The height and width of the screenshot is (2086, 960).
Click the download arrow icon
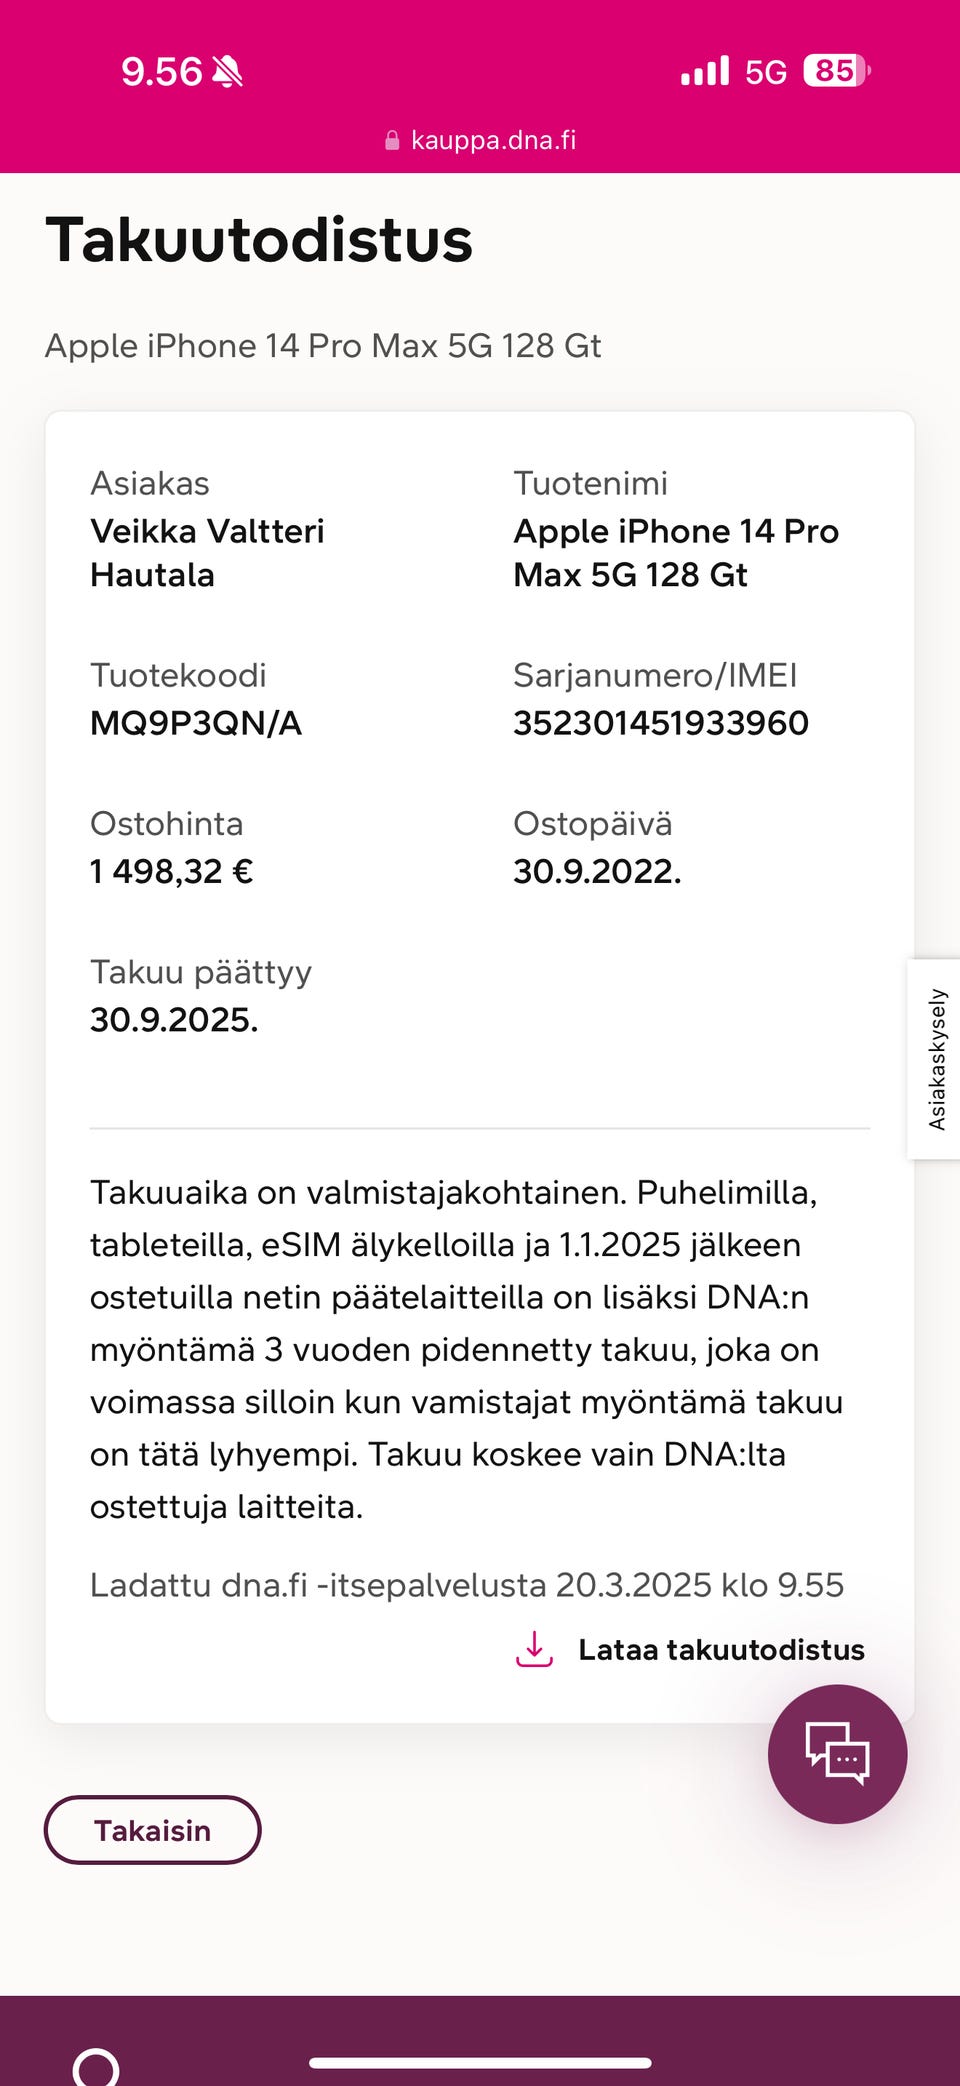point(534,1649)
